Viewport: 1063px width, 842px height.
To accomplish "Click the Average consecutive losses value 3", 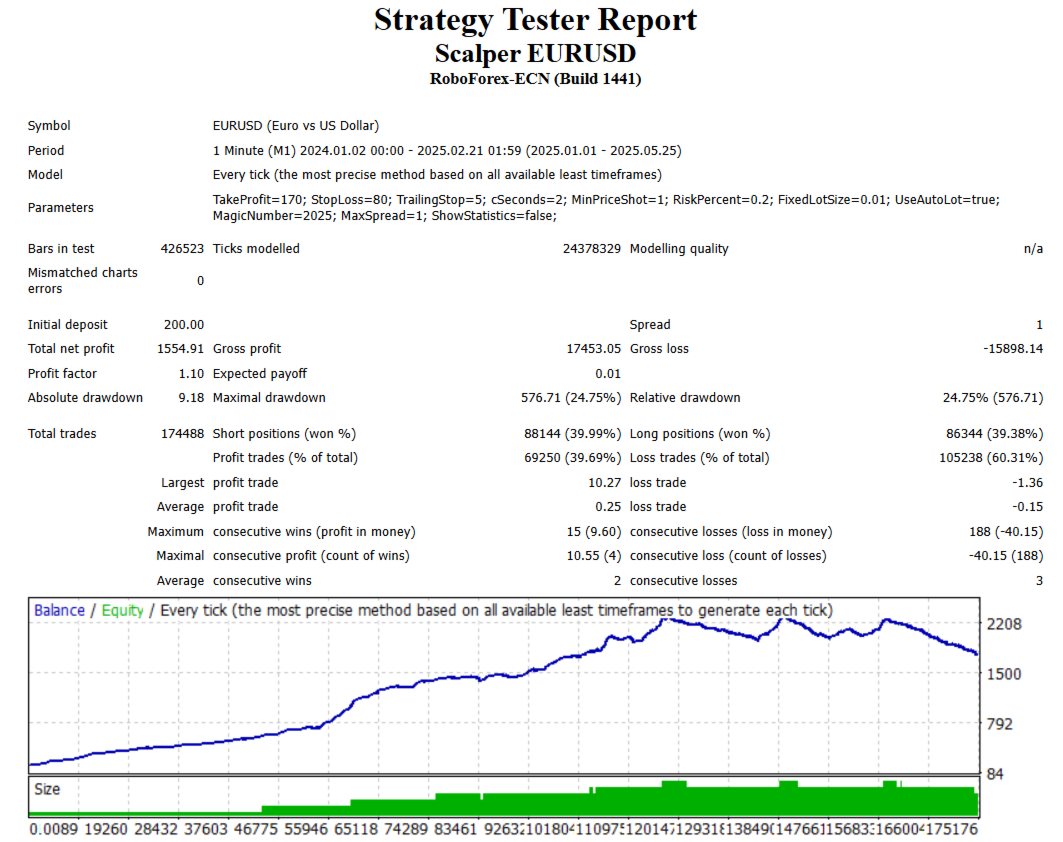I will pos(1039,581).
